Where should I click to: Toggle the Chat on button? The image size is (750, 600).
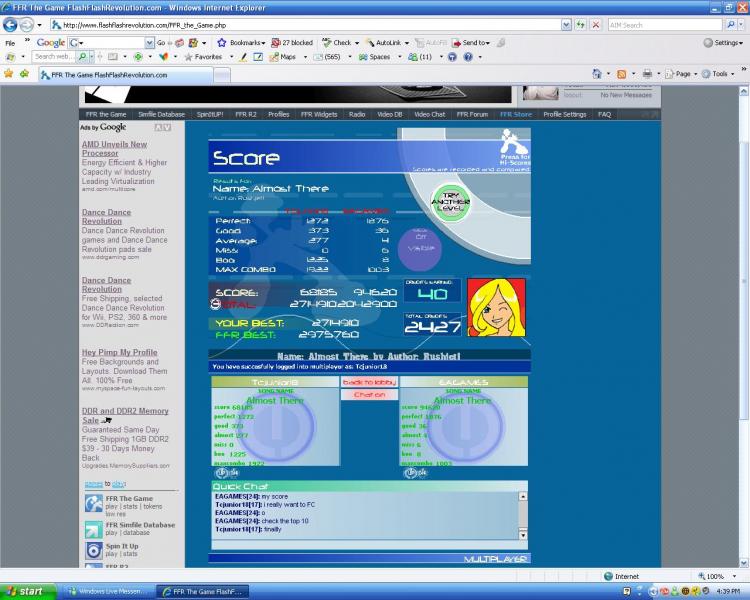[x=369, y=395]
